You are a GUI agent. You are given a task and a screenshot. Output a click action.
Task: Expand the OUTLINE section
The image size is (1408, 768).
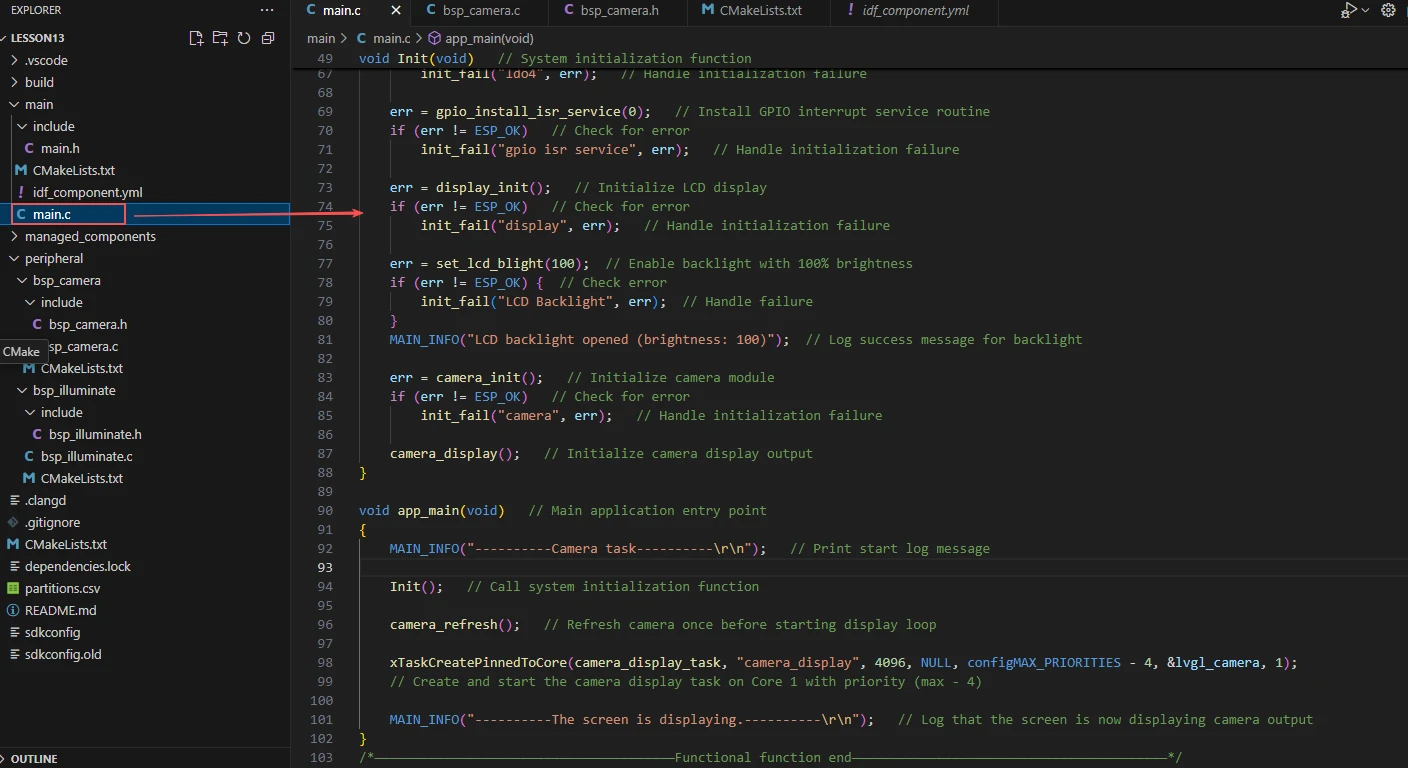click(34, 759)
